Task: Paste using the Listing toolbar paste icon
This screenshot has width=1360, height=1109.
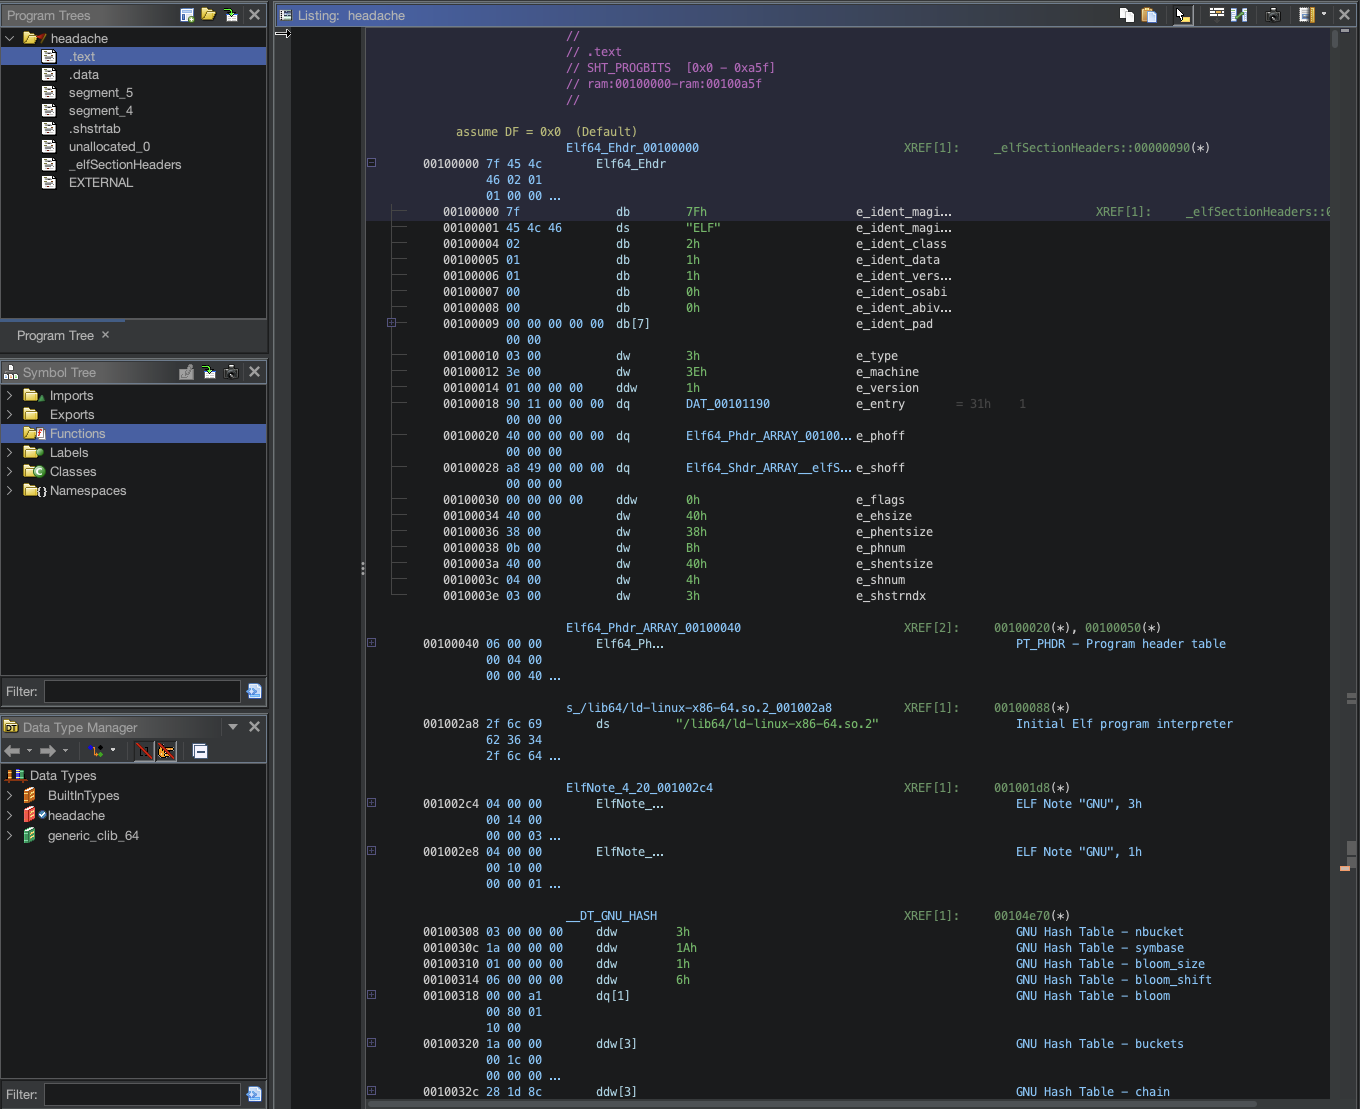Action: (1148, 15)
